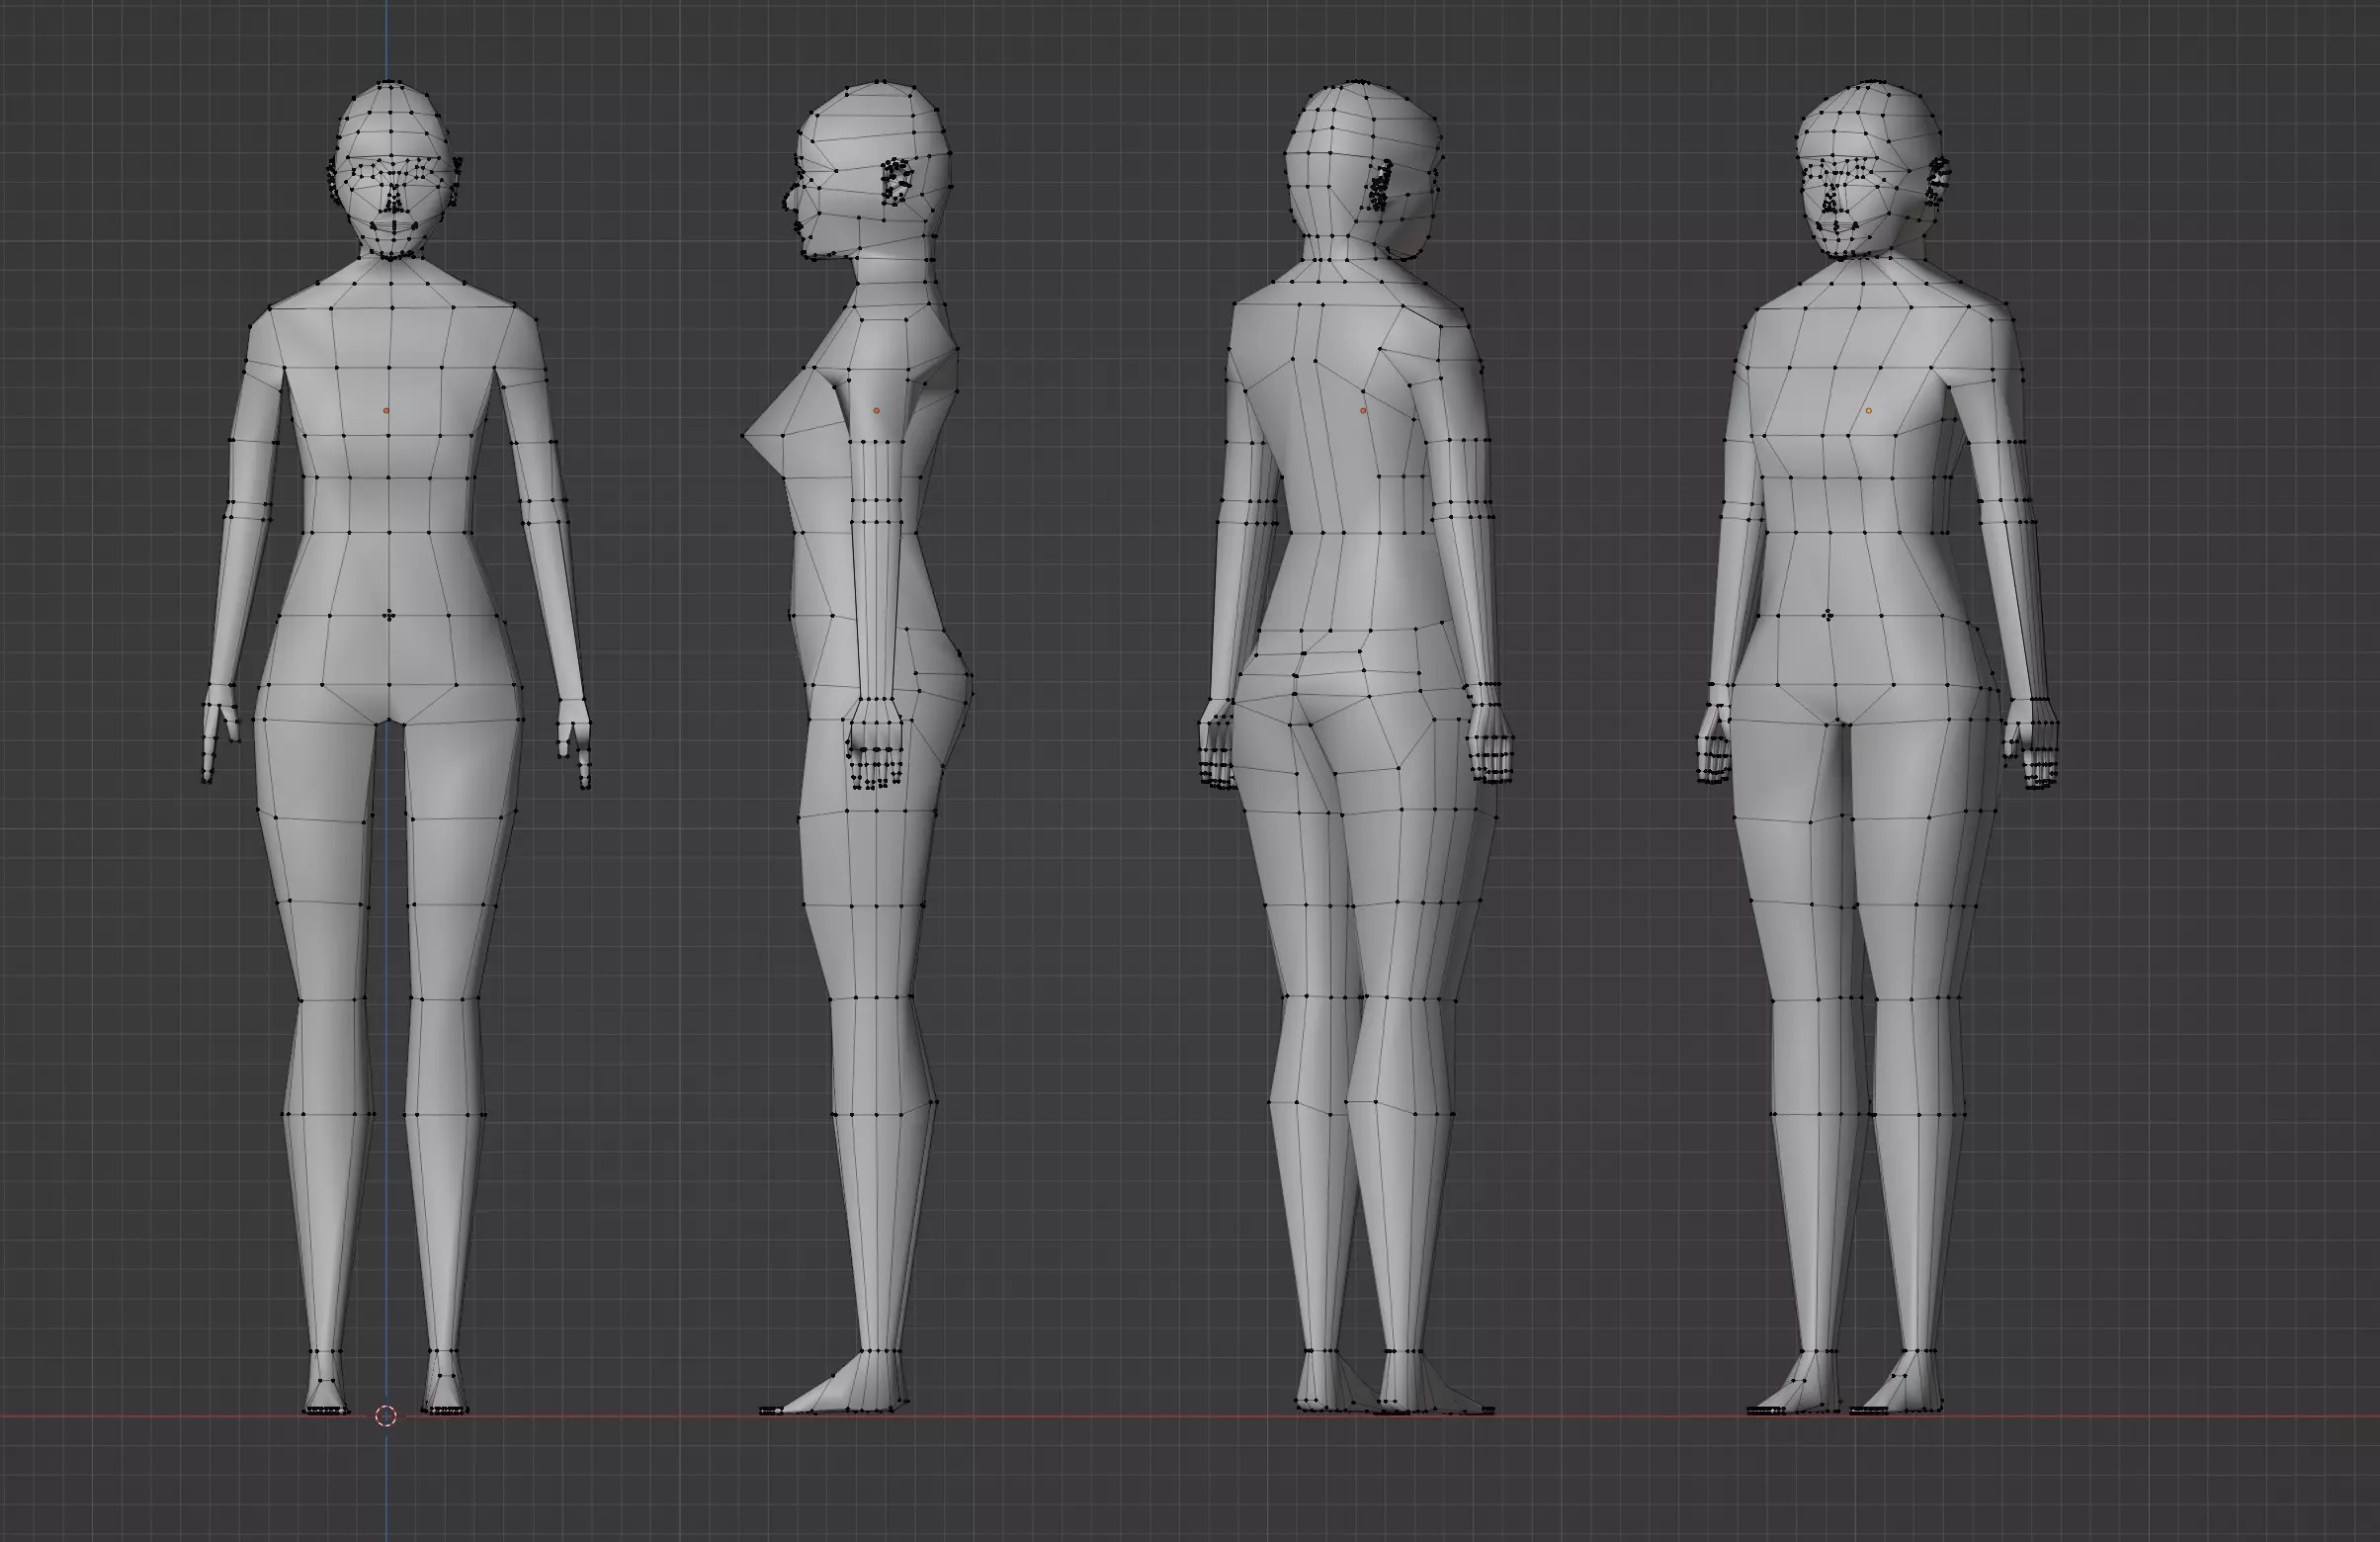Select chest tip vertex on side-view model
This screenshot has width=2380, height=1542.
point(744,436)
